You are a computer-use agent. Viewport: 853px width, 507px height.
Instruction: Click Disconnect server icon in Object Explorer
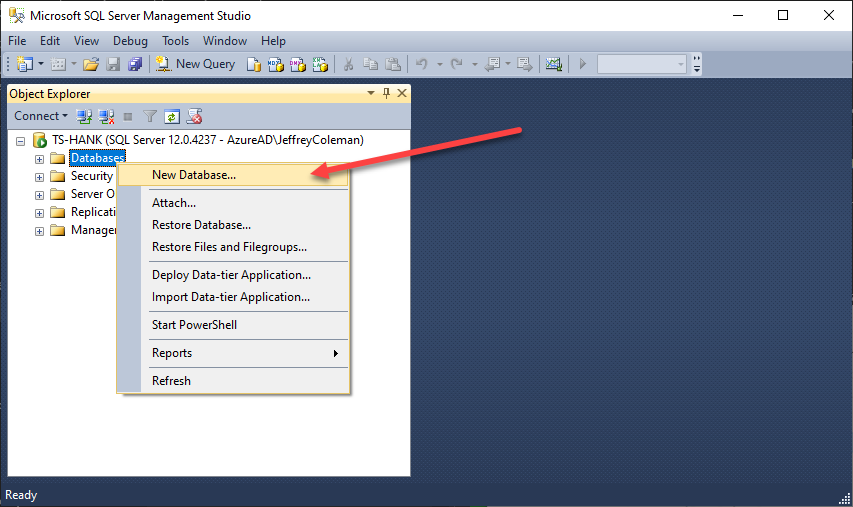pos(106,116)
